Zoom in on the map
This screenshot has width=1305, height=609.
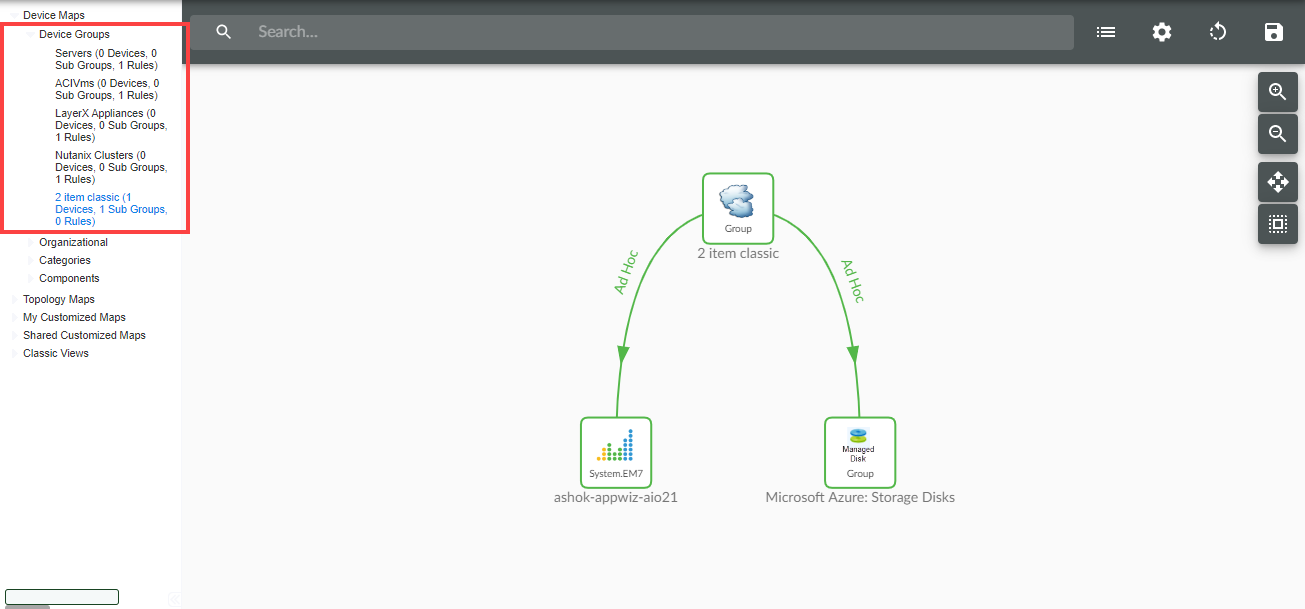(1277, 92)
